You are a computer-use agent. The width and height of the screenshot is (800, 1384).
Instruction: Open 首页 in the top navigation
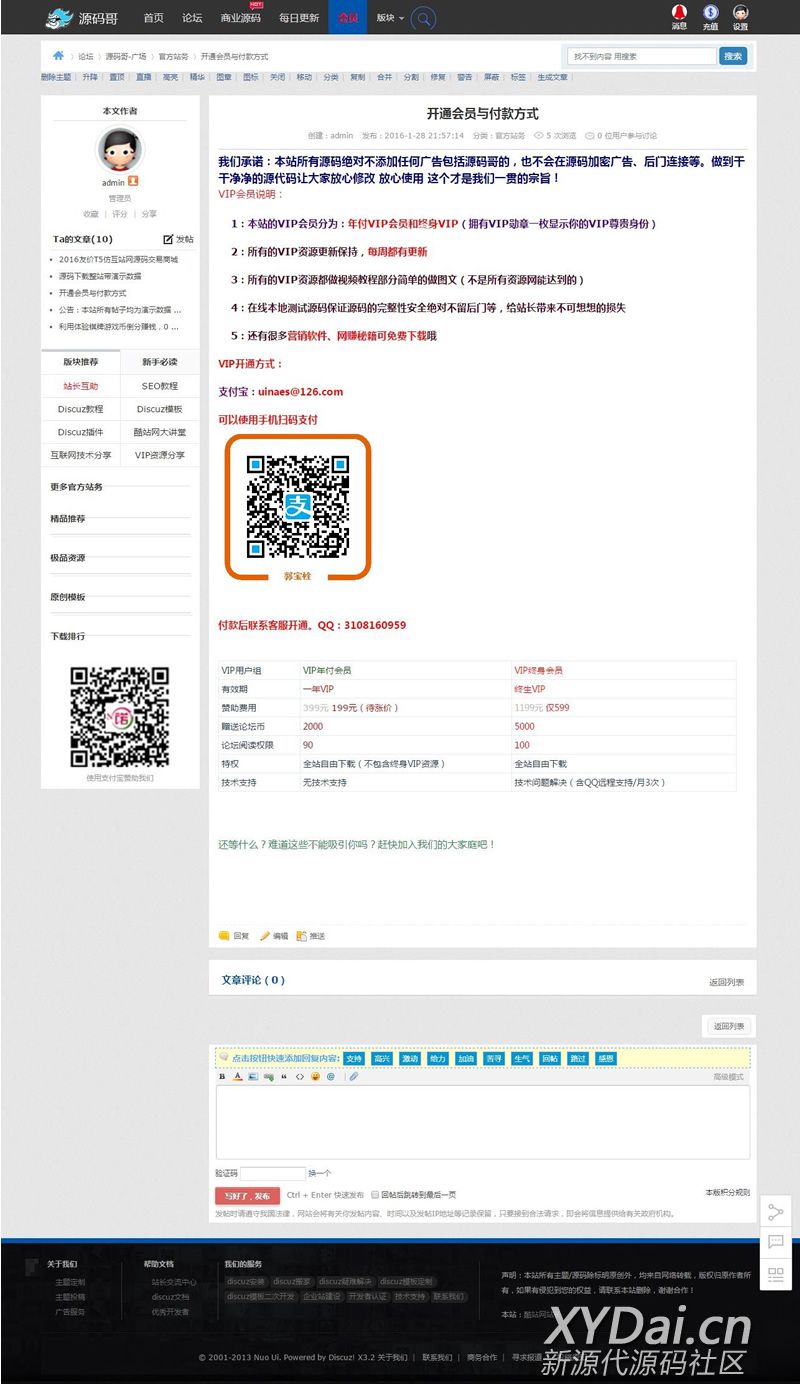click(153, 18)
